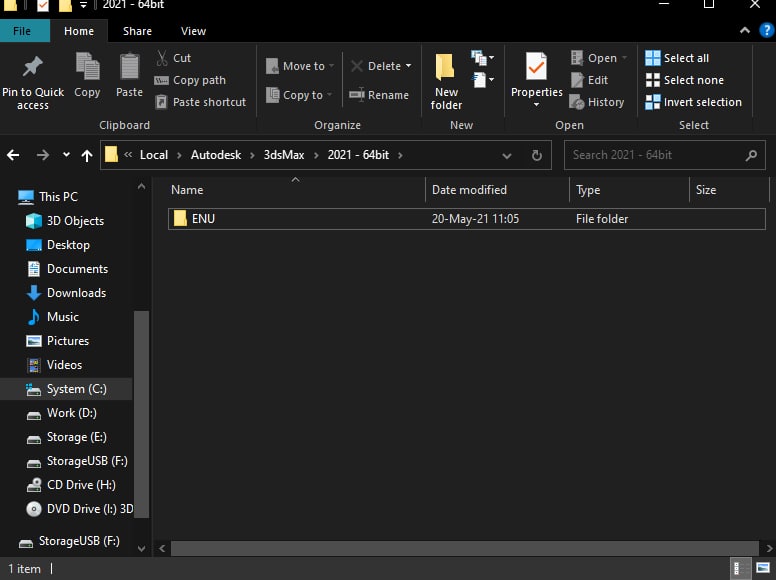Click 3dsMax in the address path
This screenshot has height=580, width=776.
point(284,155)
